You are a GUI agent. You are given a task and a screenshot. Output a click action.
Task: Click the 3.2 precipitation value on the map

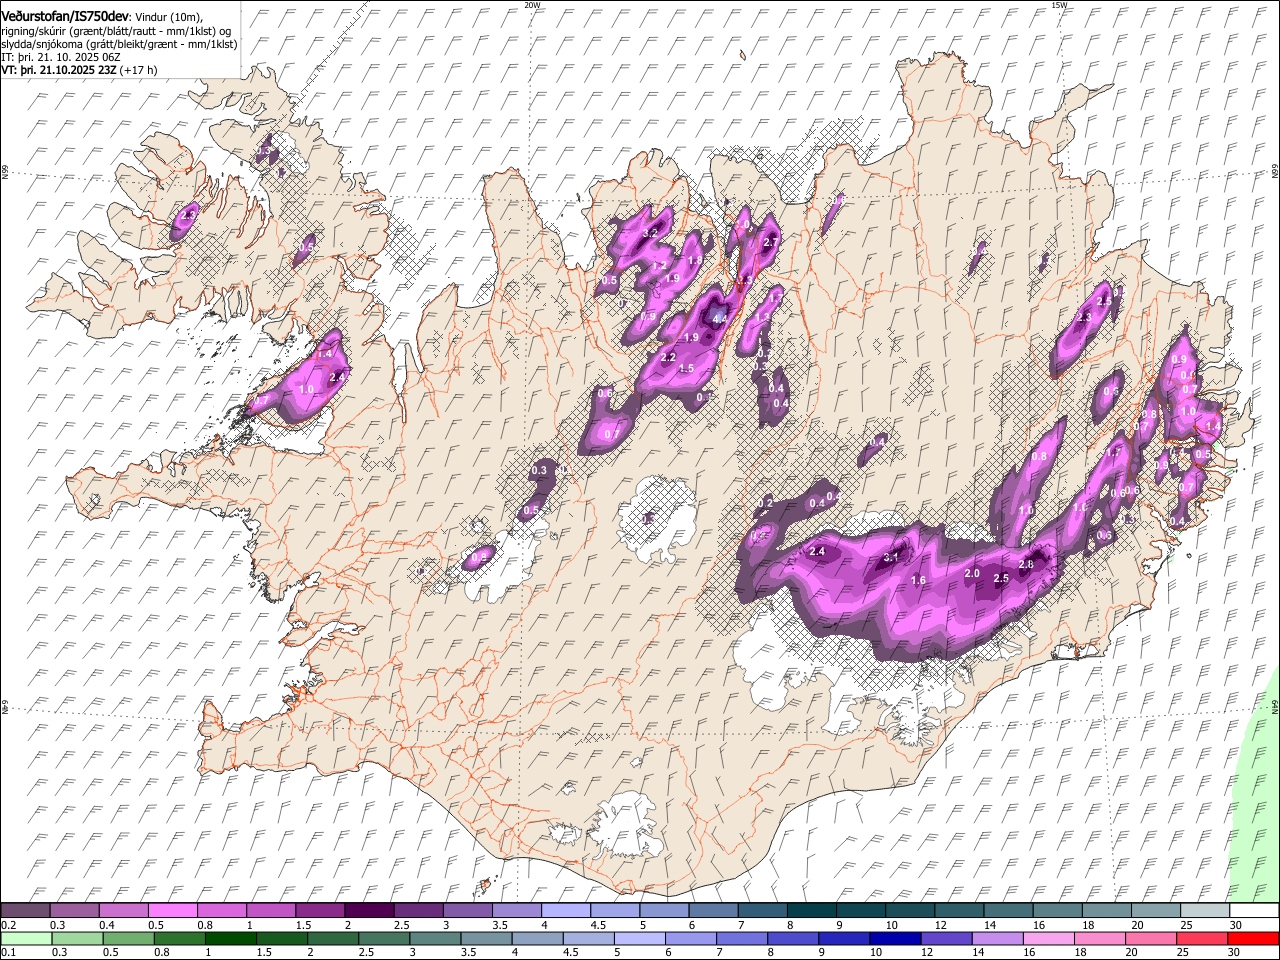tap(649, 233)
